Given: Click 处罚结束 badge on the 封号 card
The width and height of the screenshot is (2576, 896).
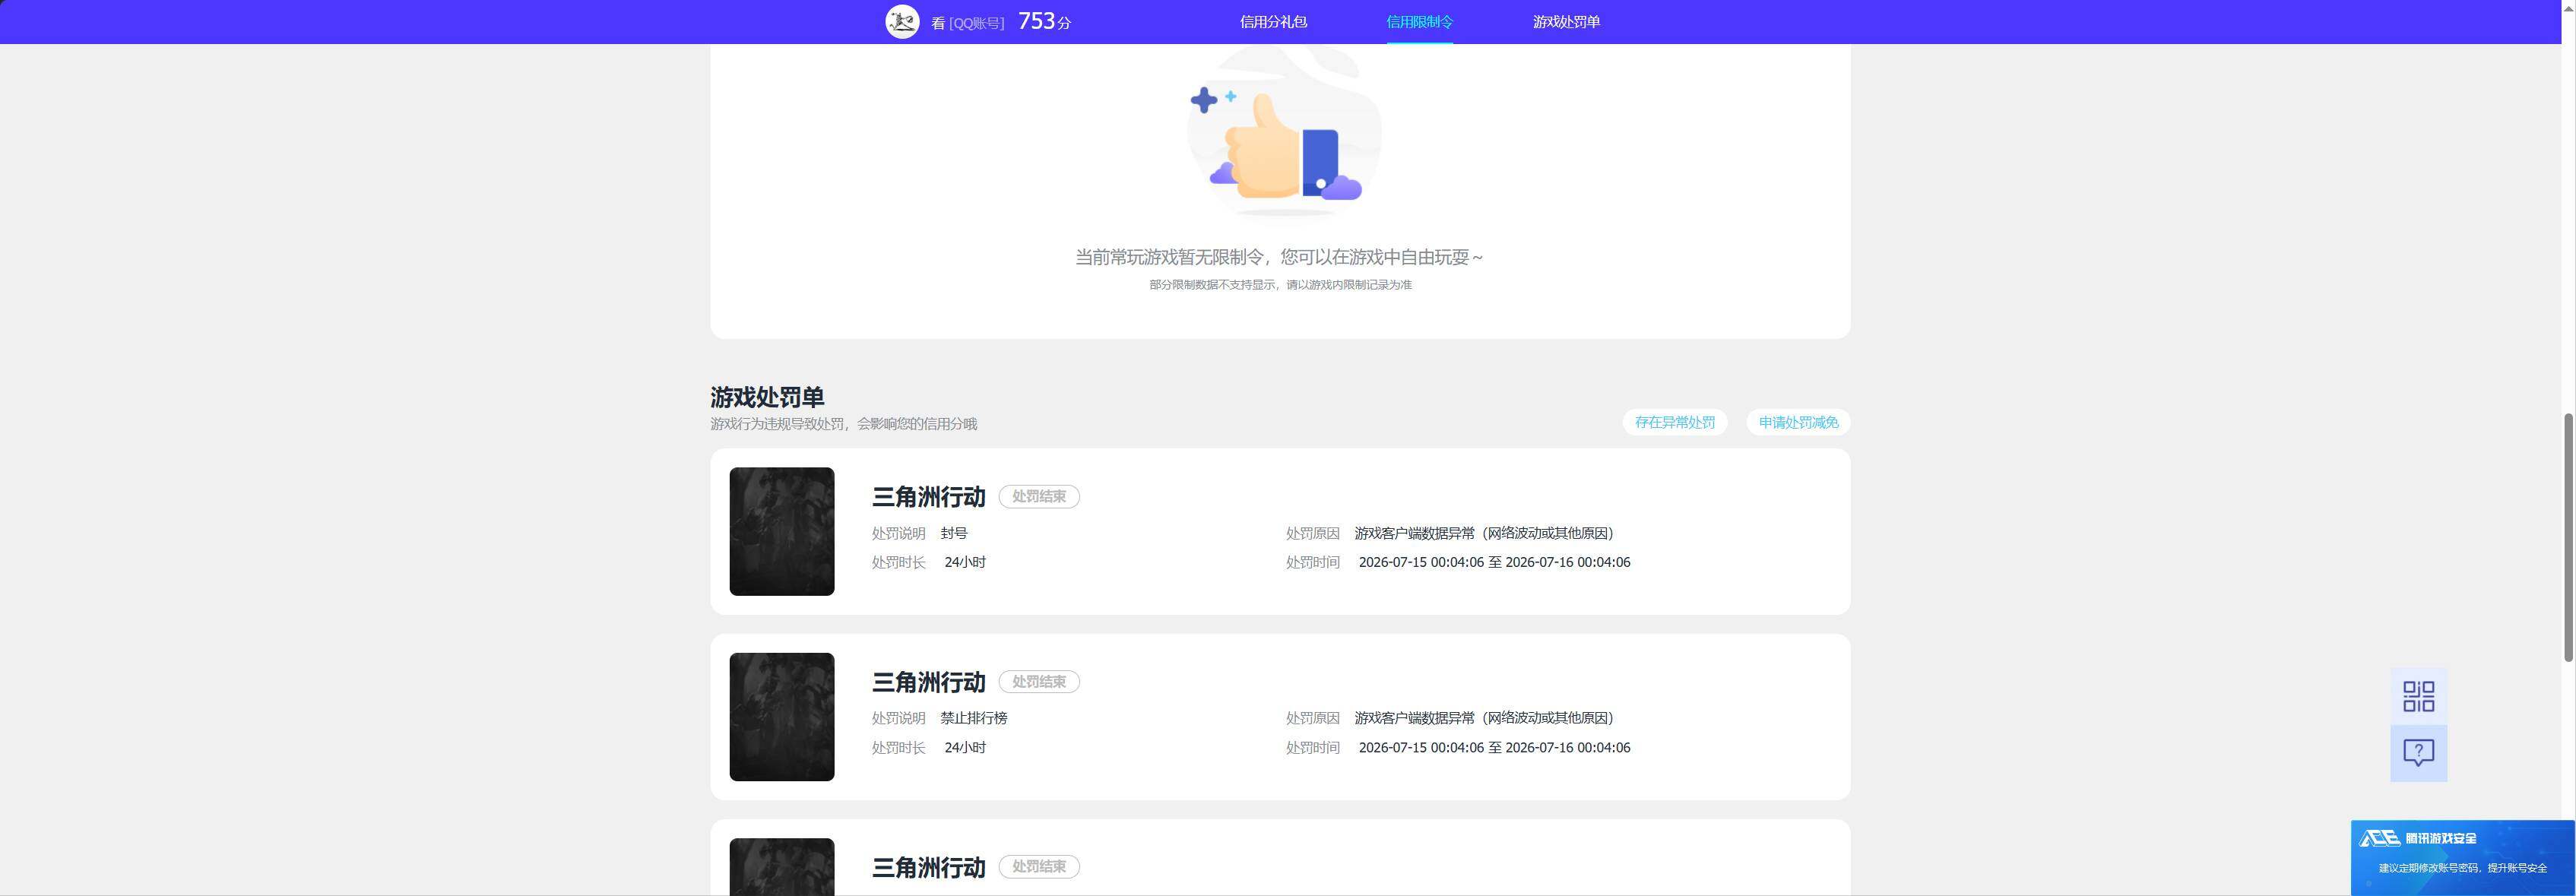Looking at the screenshot, I should [1038, 497].
